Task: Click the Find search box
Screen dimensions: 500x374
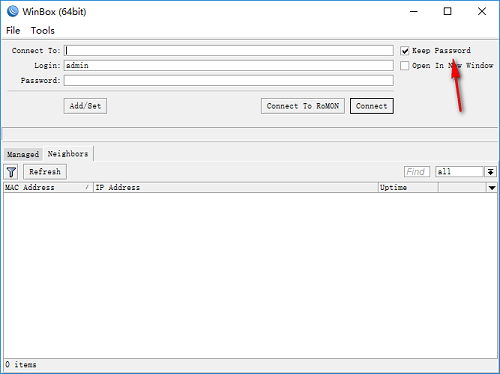Action: [x=417, y=172]
